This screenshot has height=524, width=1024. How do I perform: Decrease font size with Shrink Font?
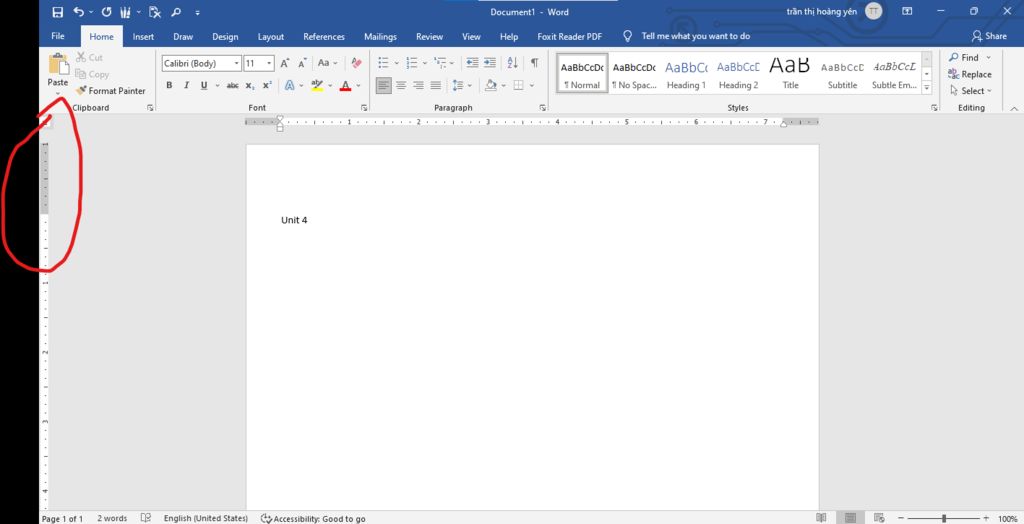click(302, 63)
